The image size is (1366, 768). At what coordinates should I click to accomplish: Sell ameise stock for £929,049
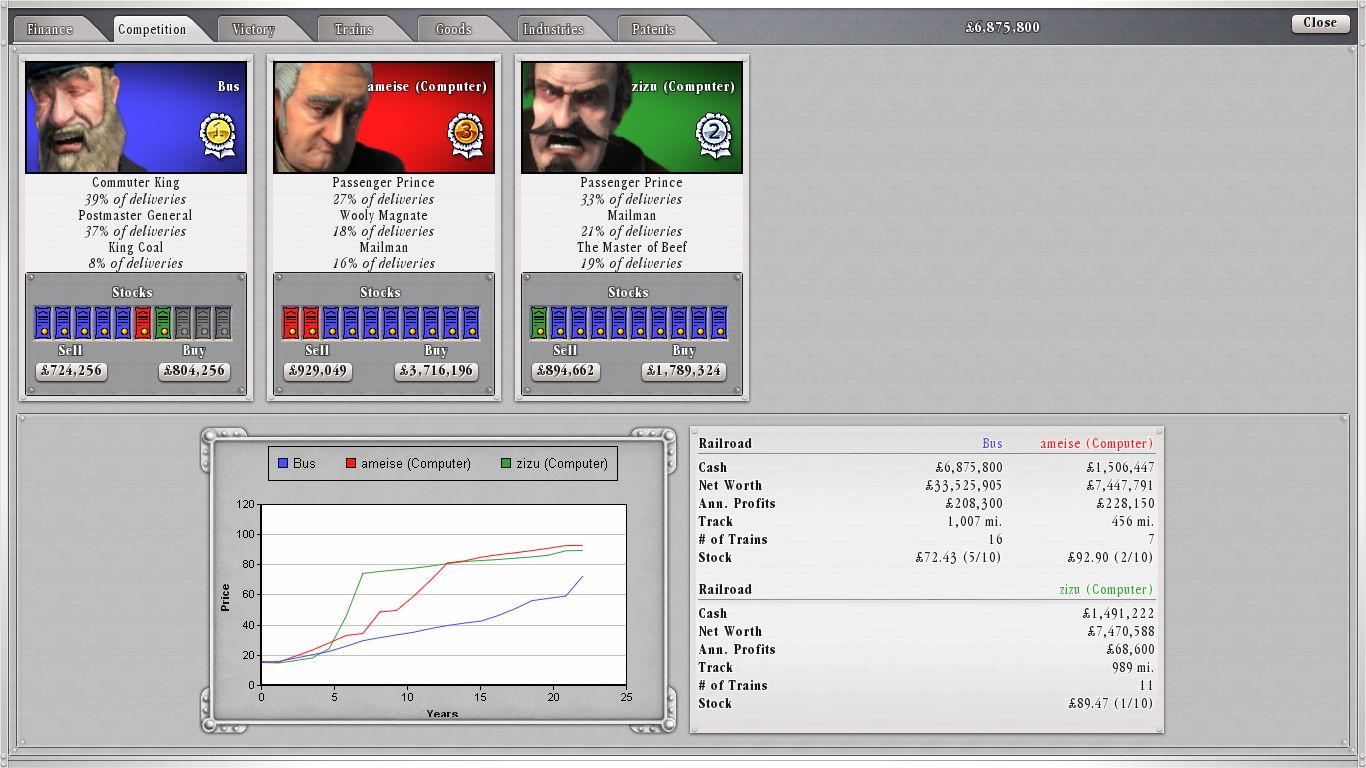[x=318, y=371]
